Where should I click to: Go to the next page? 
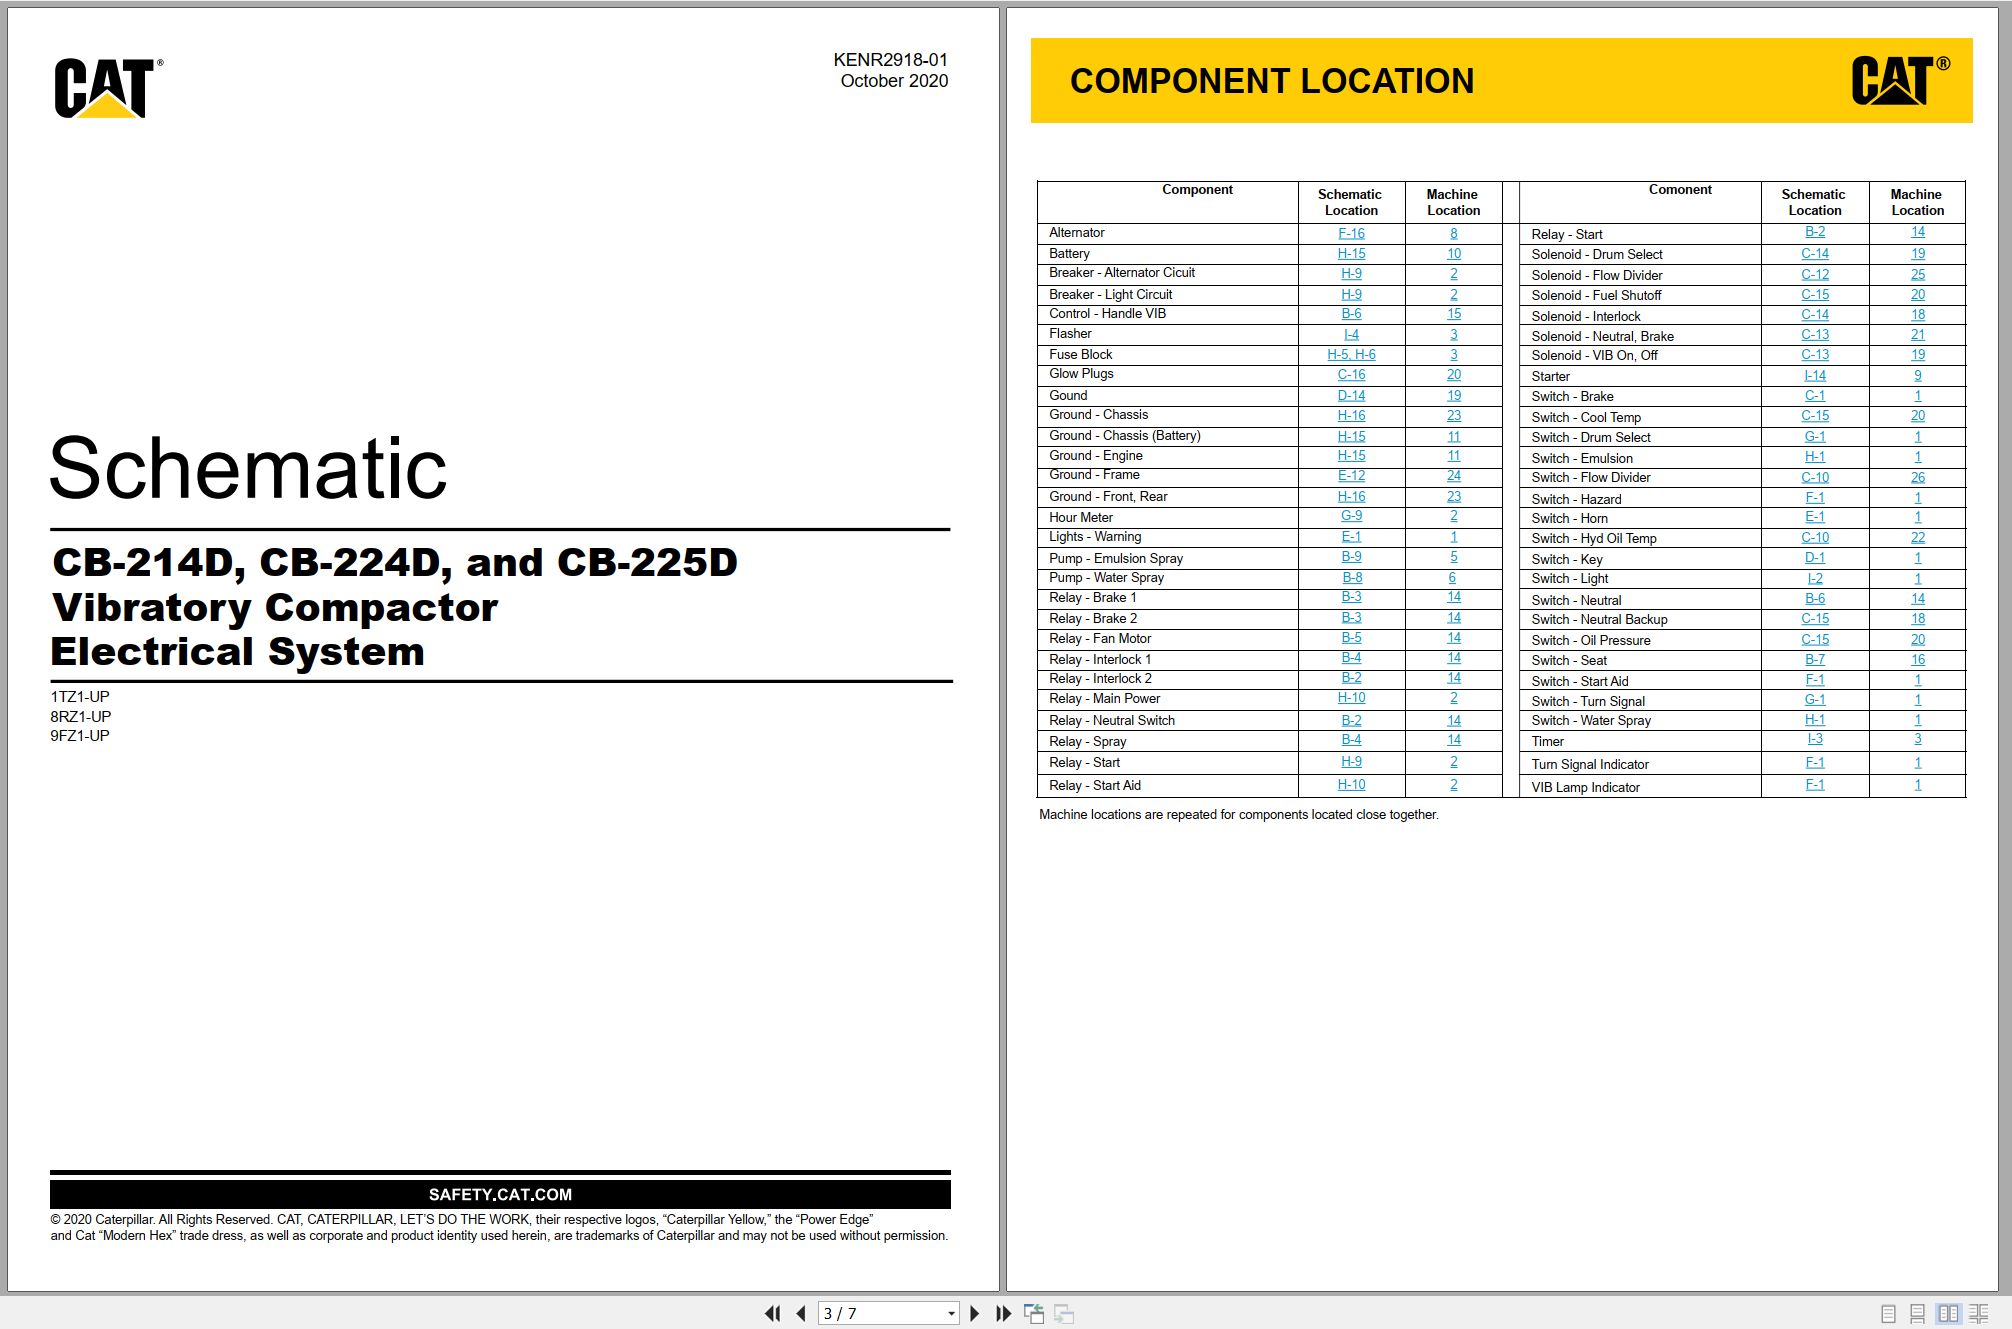975,1313
